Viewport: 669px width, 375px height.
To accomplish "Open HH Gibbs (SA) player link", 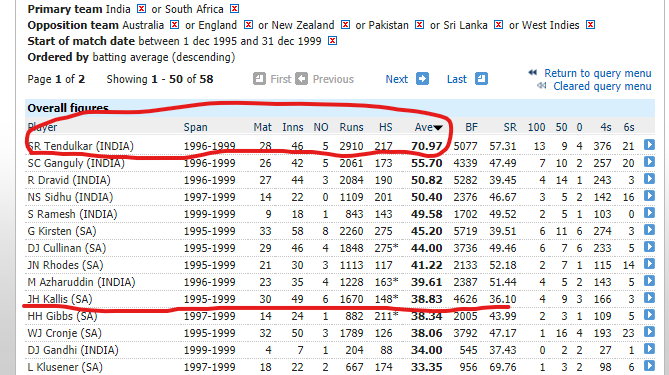I will (62, 317).
